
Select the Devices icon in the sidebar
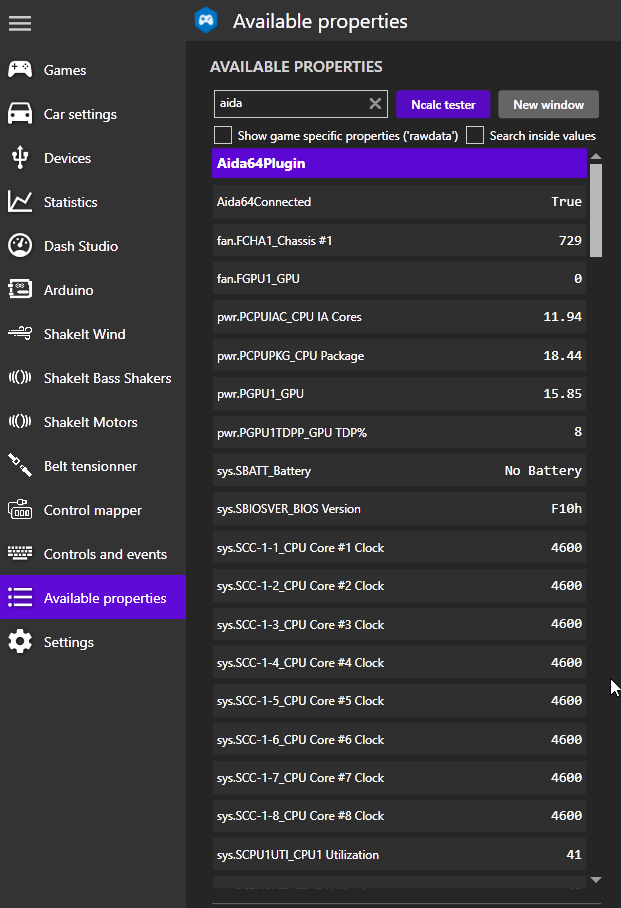21,157
